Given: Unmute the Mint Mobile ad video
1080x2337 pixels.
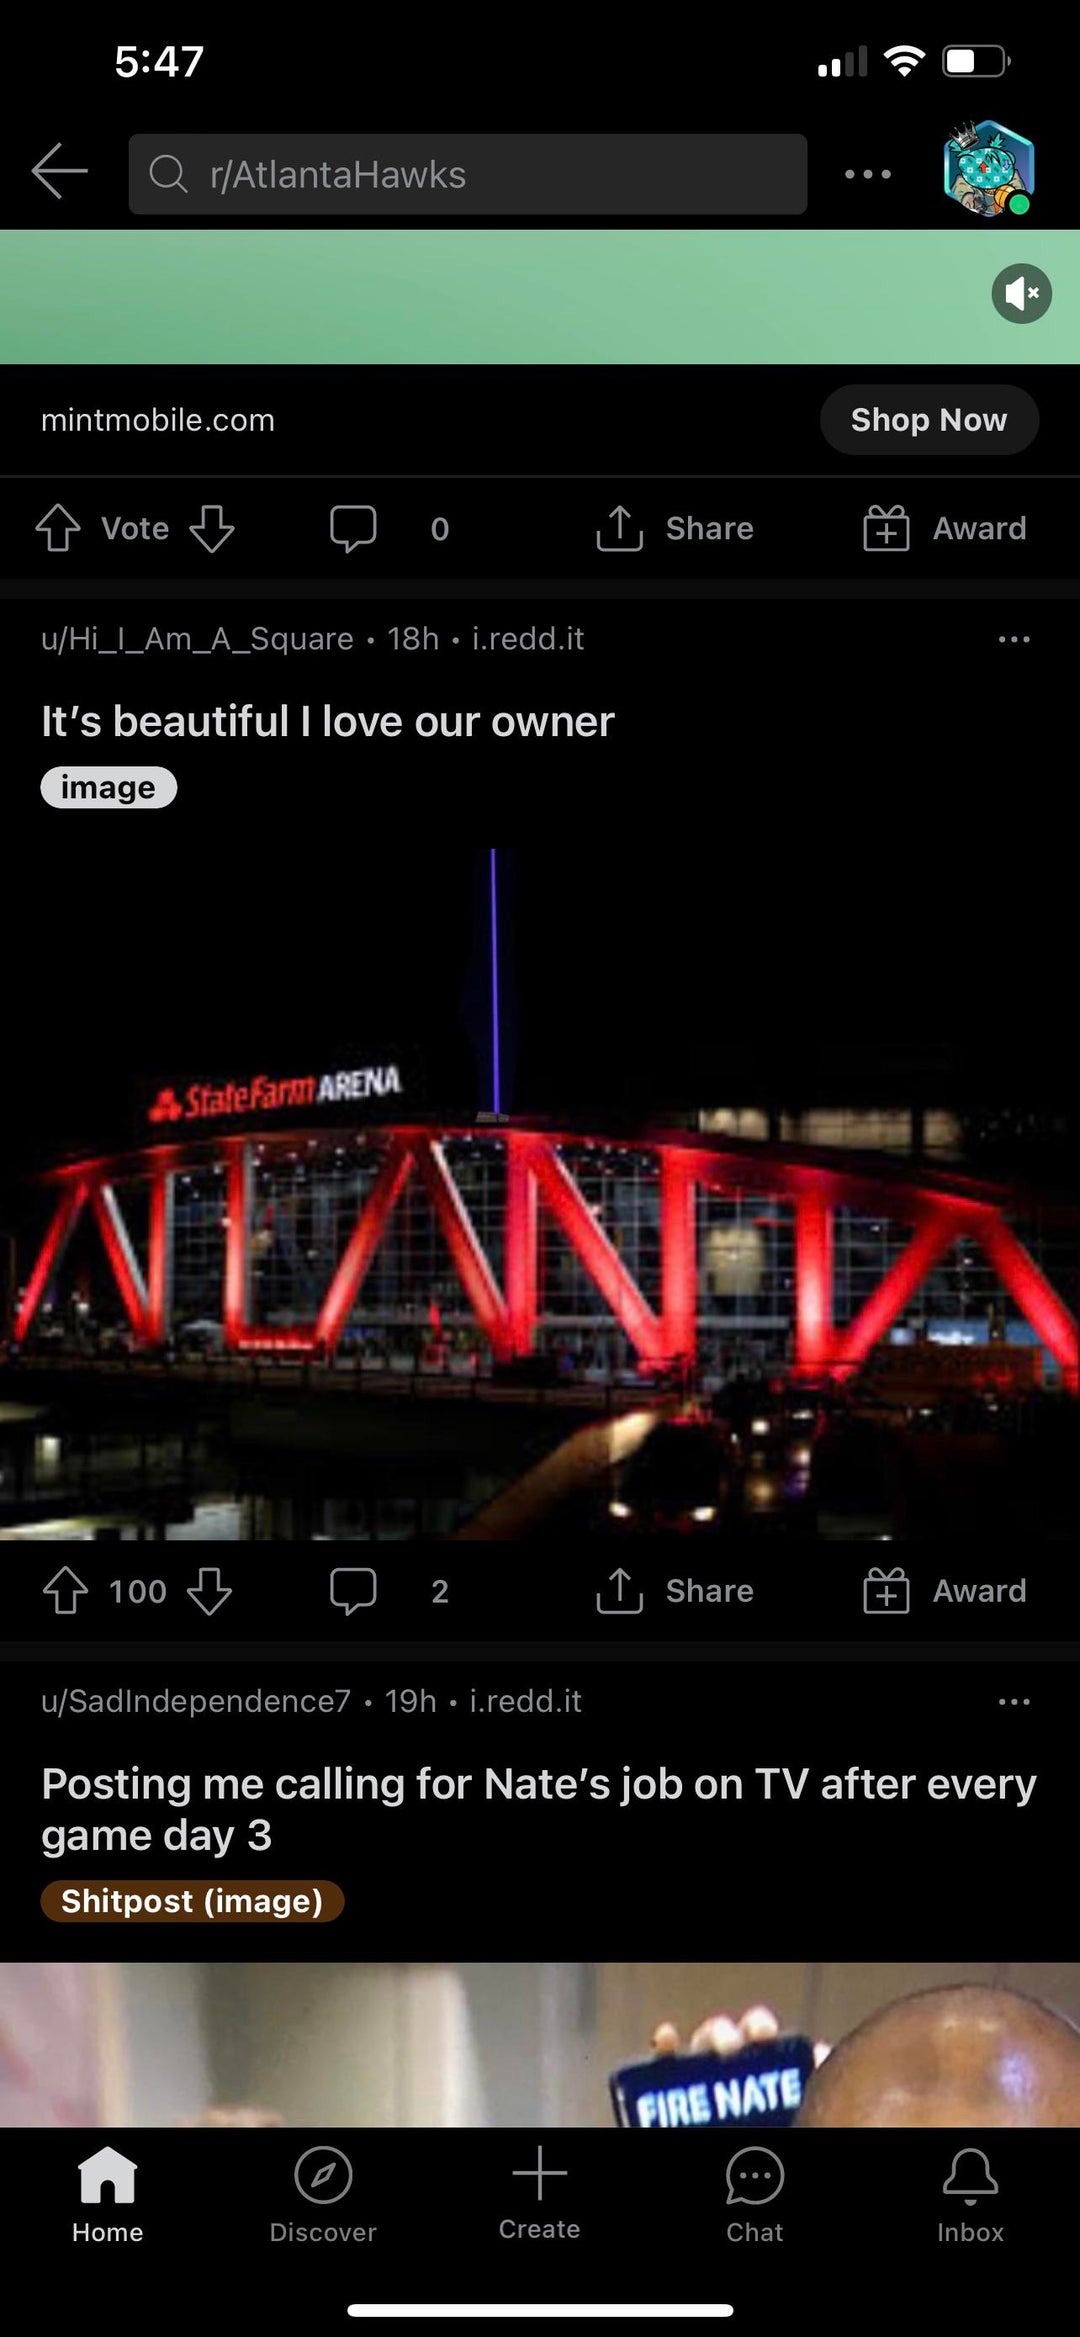Looking at the screenshot, I should coord(1021,294).
